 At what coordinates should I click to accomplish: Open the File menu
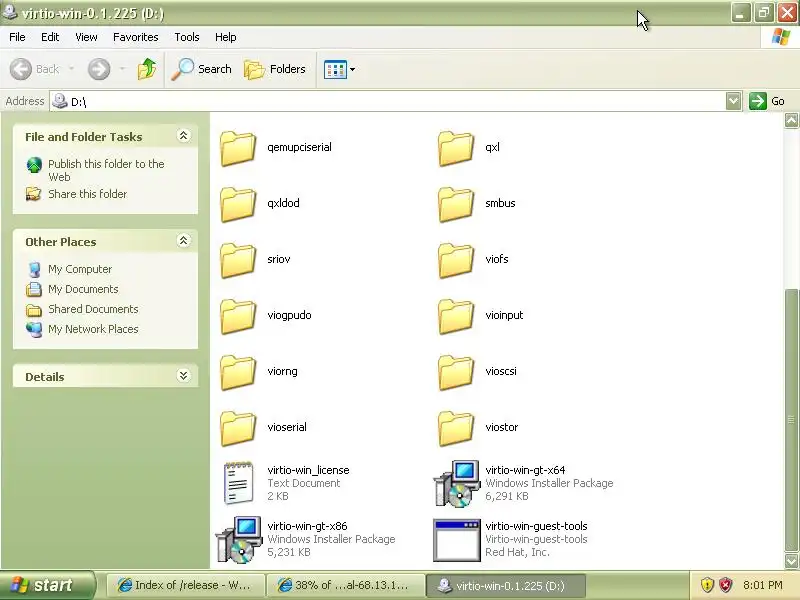click(17, 37)
